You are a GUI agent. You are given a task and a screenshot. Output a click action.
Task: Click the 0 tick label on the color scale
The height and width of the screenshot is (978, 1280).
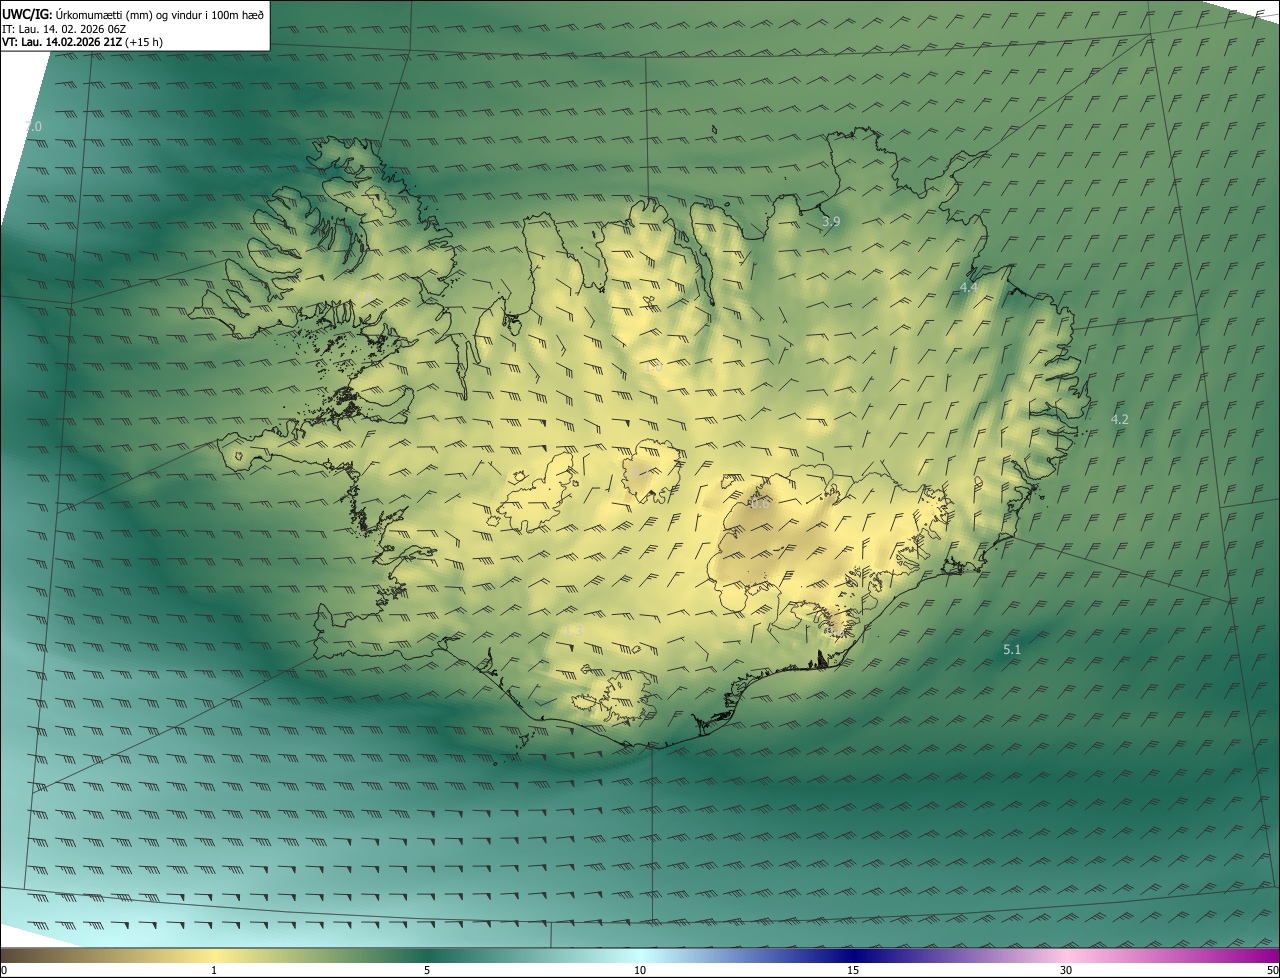pyautogui.click(x=4, y=970)
